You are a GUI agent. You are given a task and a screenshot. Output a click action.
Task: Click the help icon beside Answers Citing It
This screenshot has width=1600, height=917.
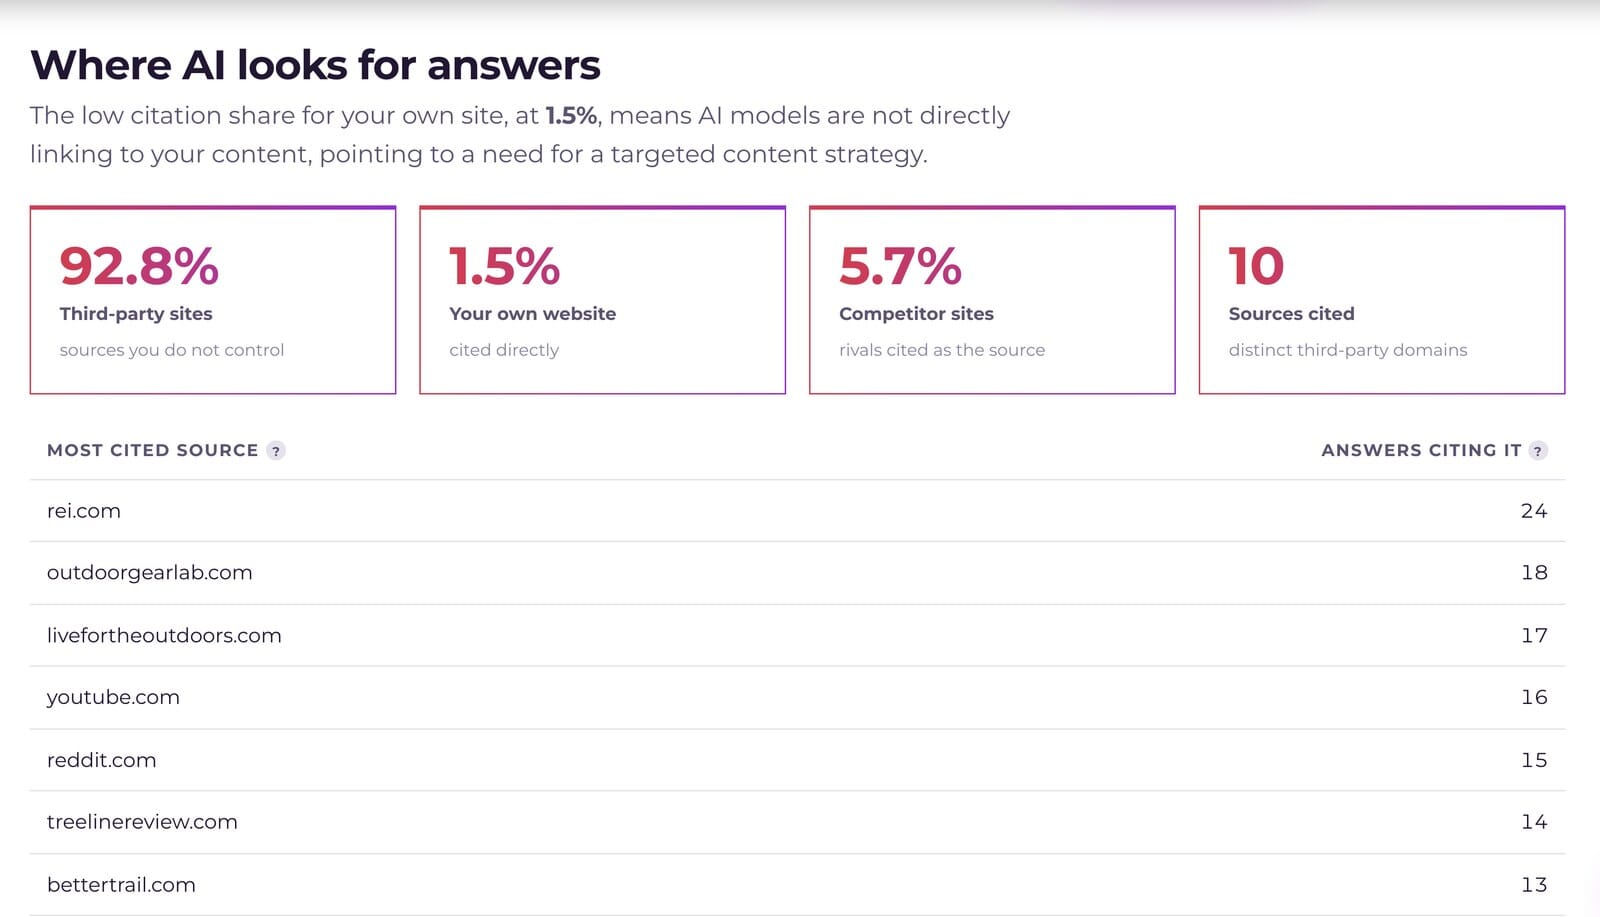pyautogui.click(x=1538, y=451)
